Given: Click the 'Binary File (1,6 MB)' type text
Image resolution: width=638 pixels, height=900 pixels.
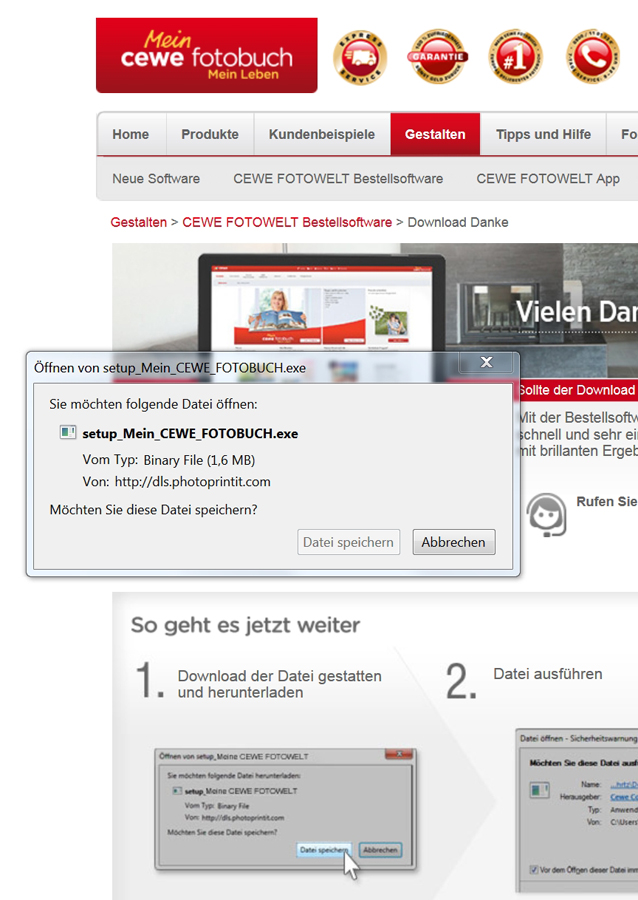Looking at the screenshot, I should coord(199,460).
